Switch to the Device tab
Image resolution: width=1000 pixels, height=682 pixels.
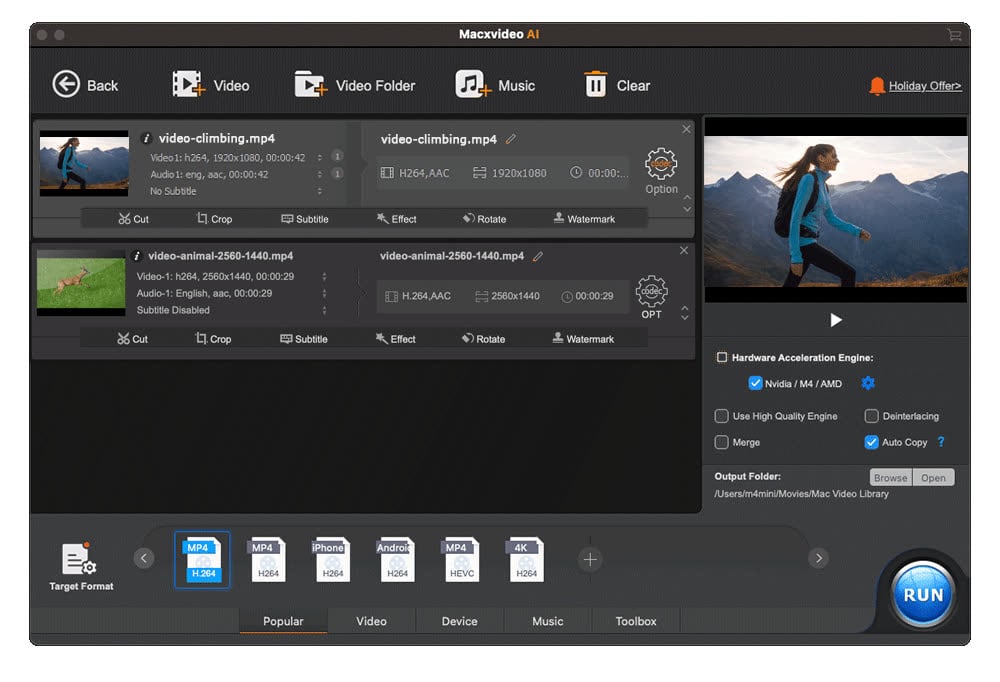[x=459, y=621]
